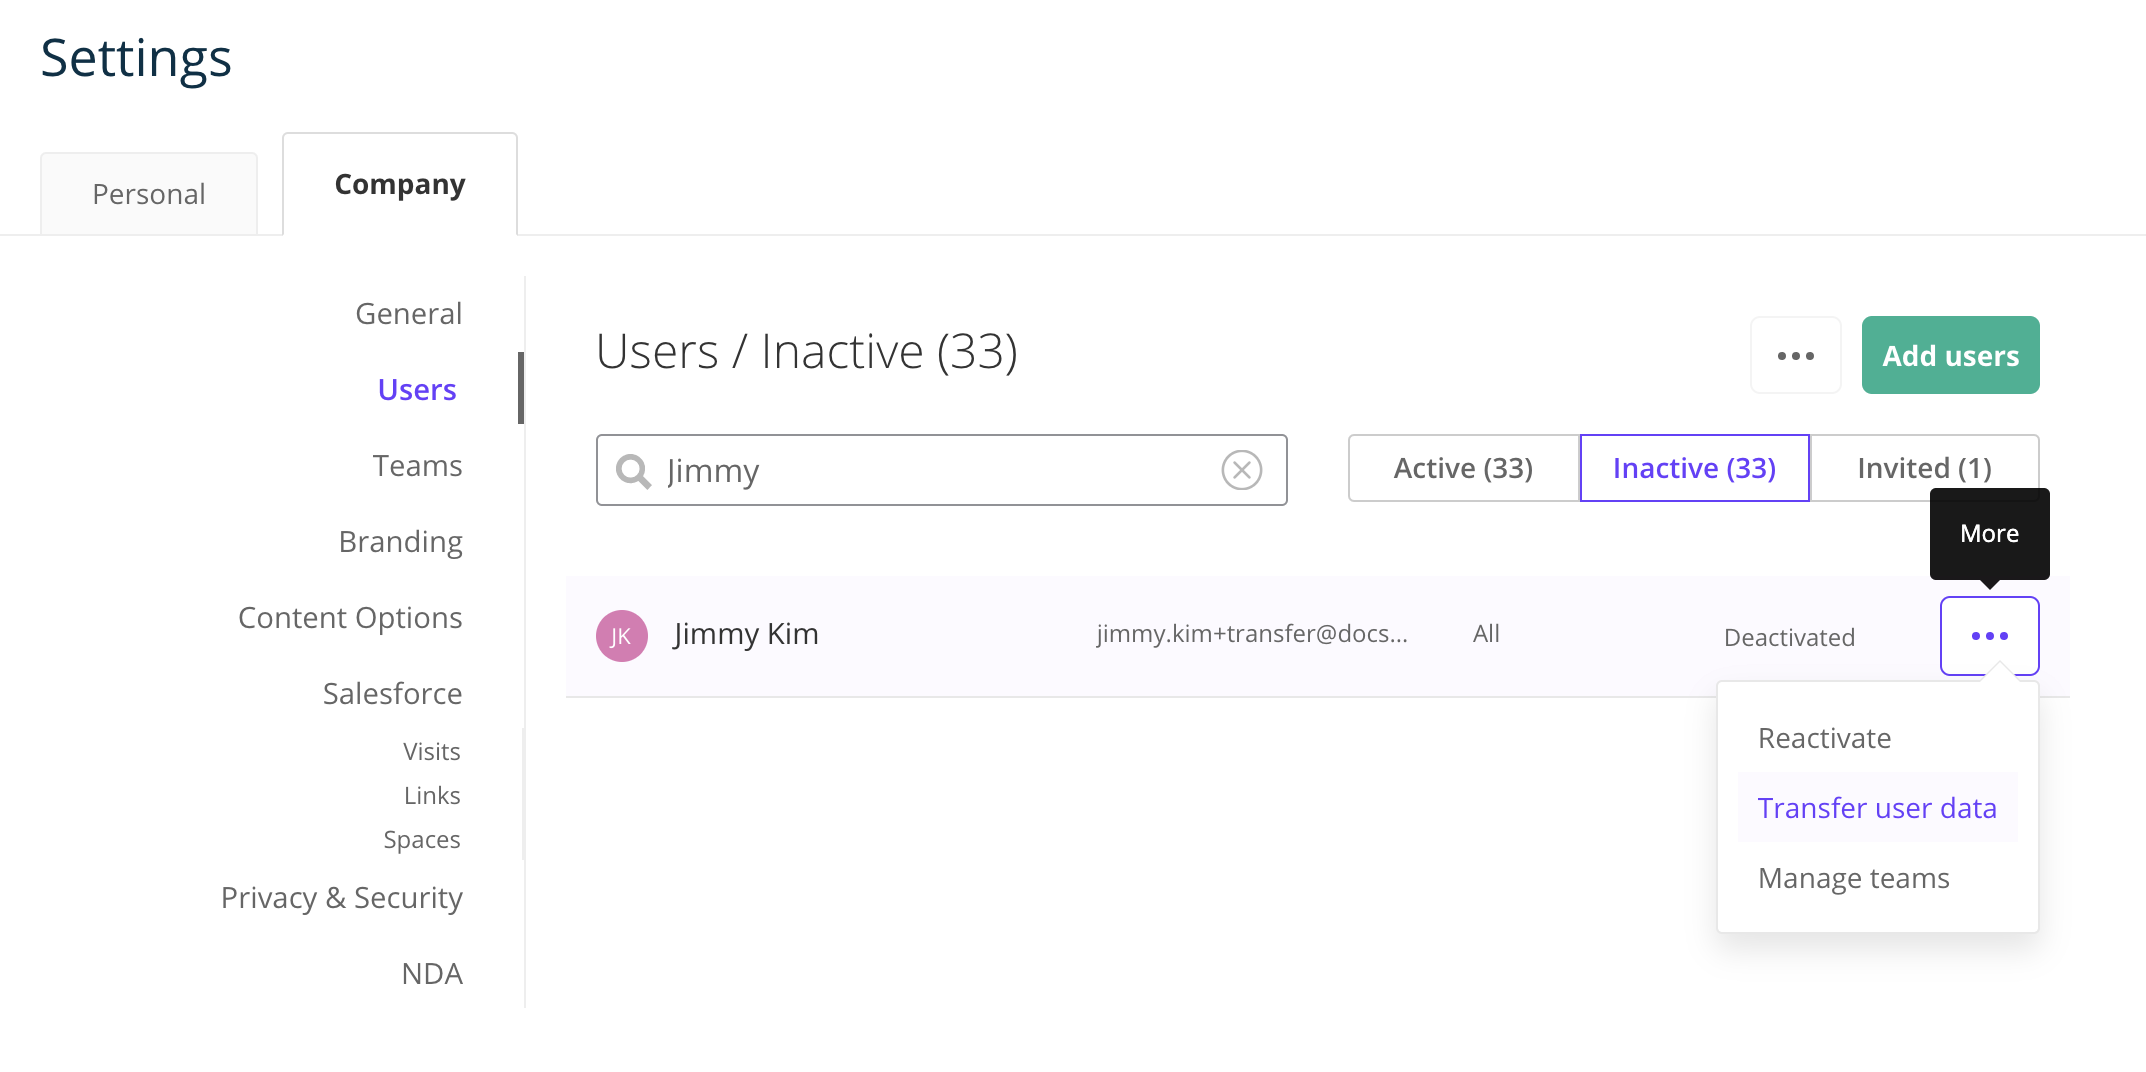Switch to the Personal settings tab
This screenshot has width=2146, height=1072.
(x=148, y=193)
